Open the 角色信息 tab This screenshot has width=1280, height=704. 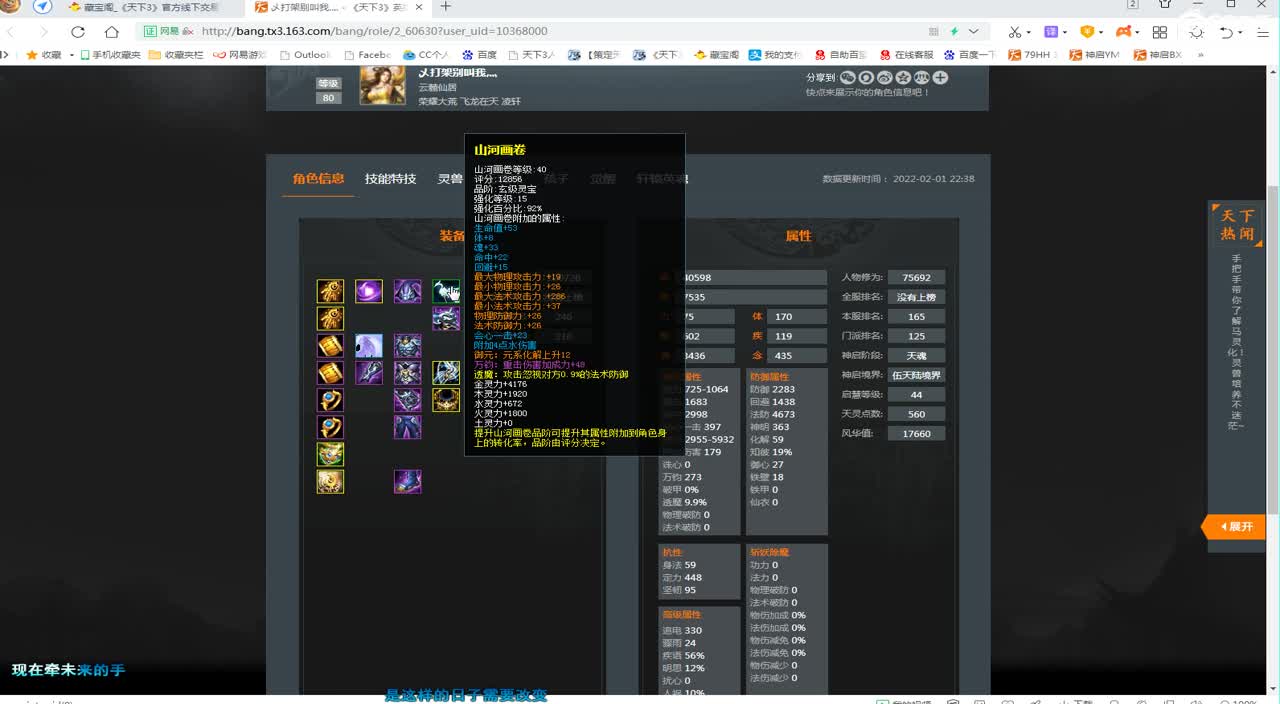318,179
